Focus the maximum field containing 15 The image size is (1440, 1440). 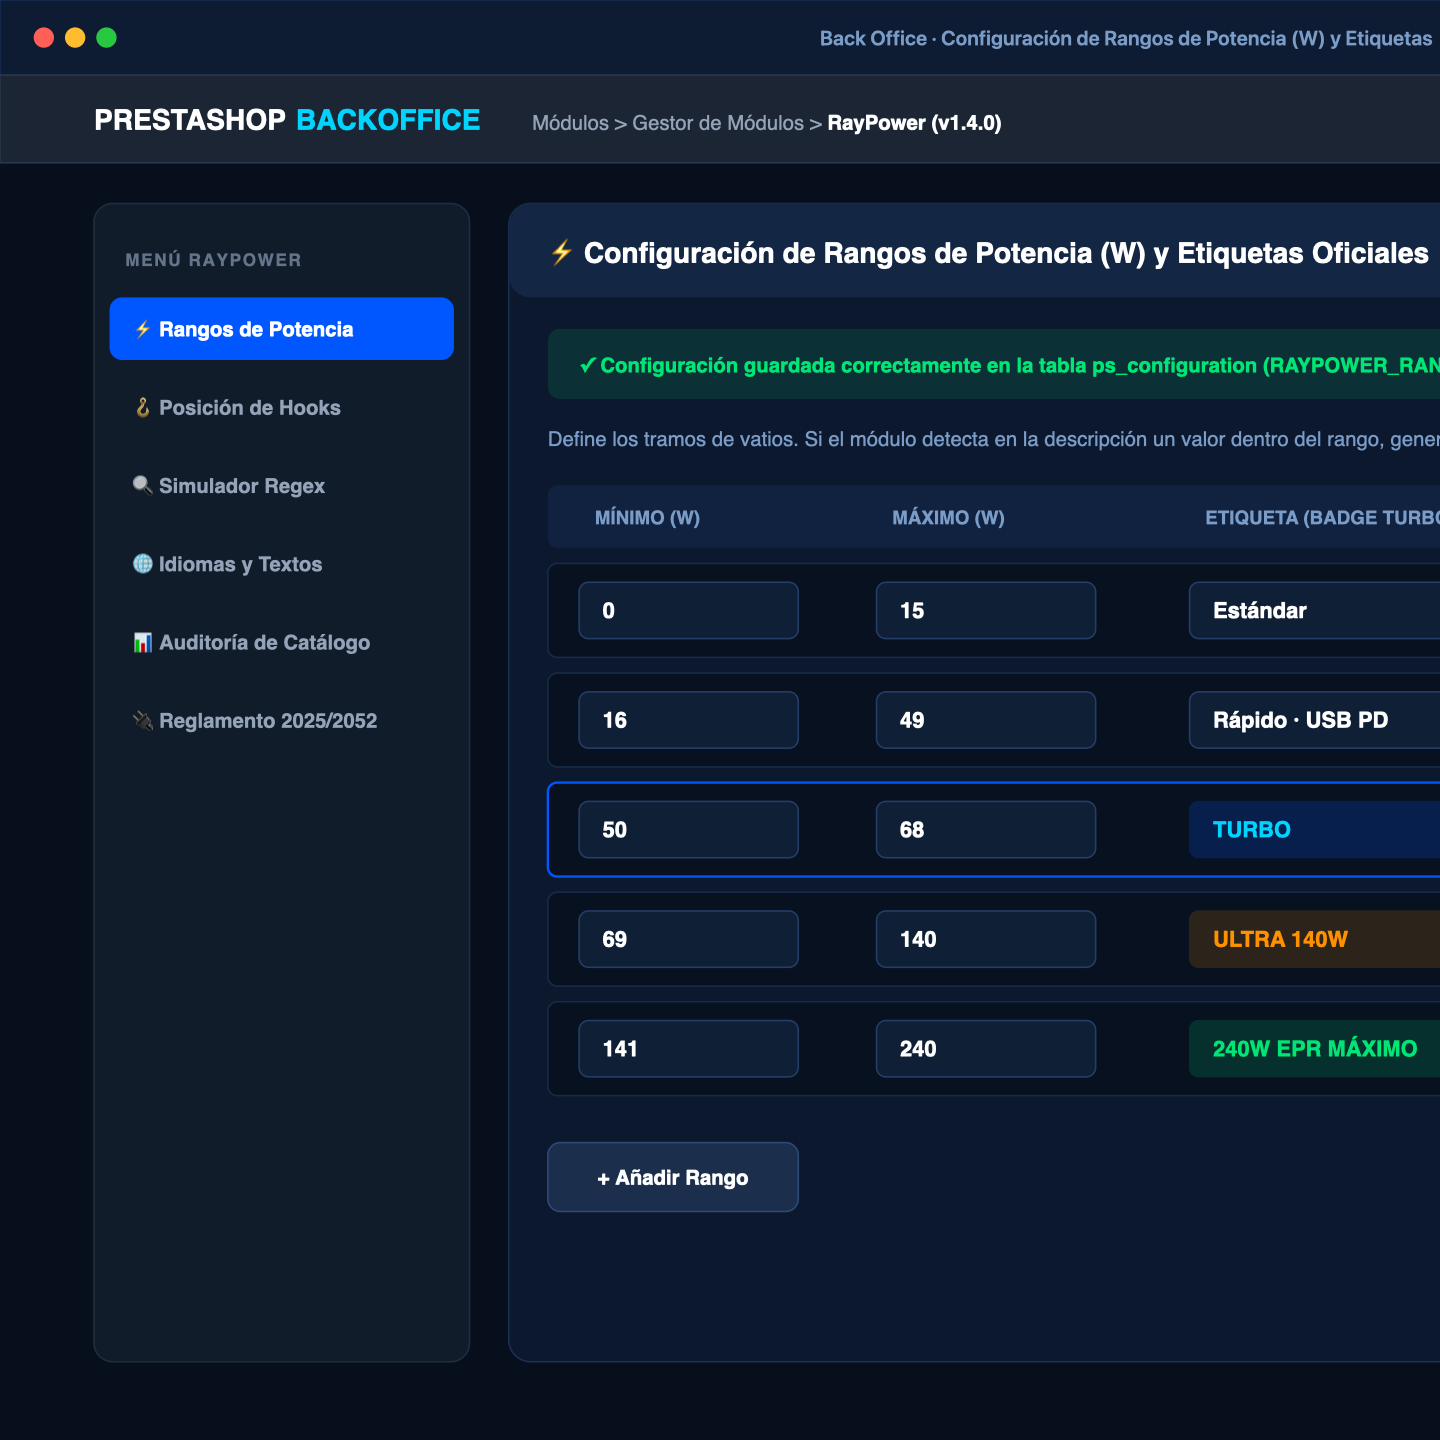(986, 610)
